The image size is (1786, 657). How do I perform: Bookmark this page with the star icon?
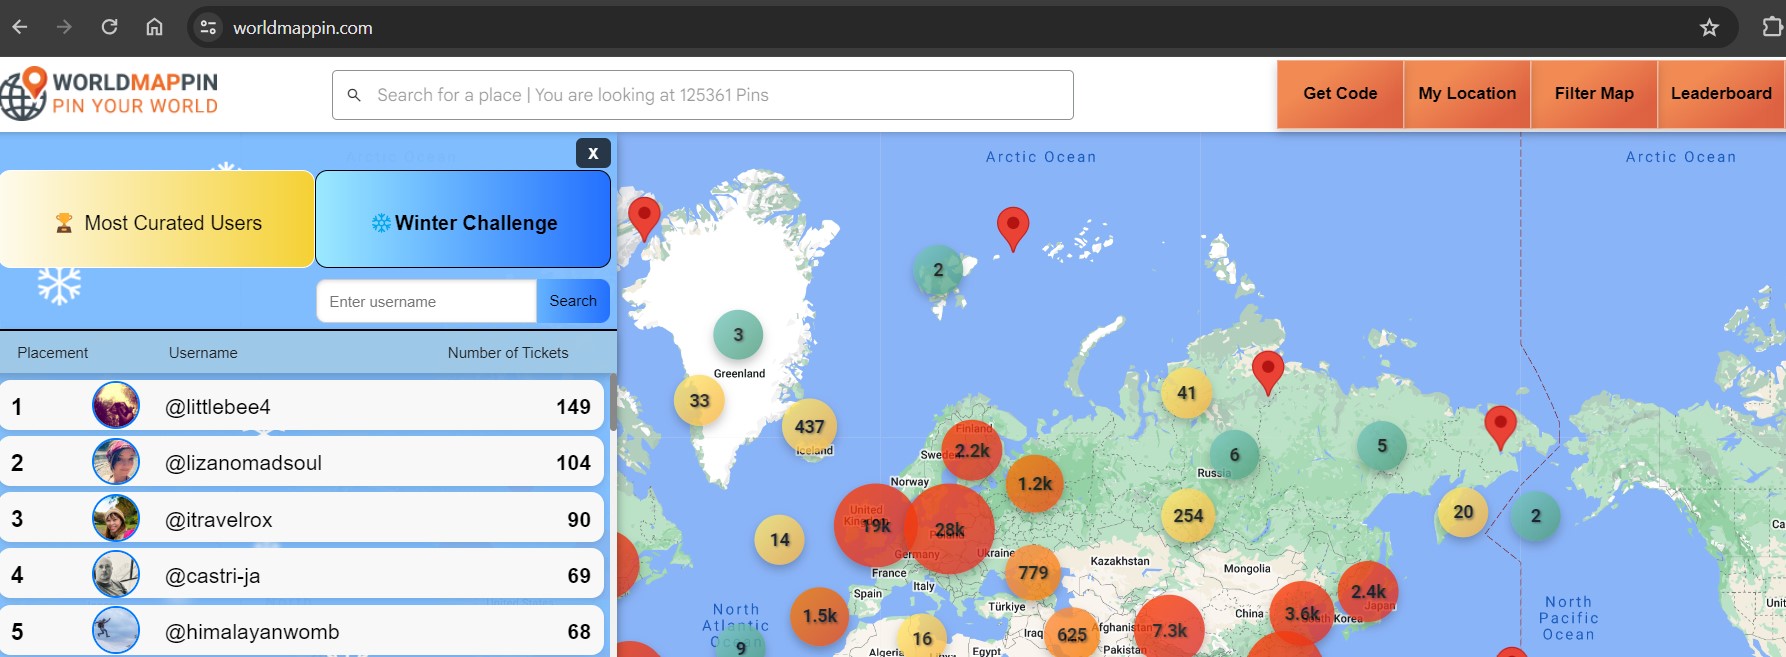click(x=1709, y=27)
